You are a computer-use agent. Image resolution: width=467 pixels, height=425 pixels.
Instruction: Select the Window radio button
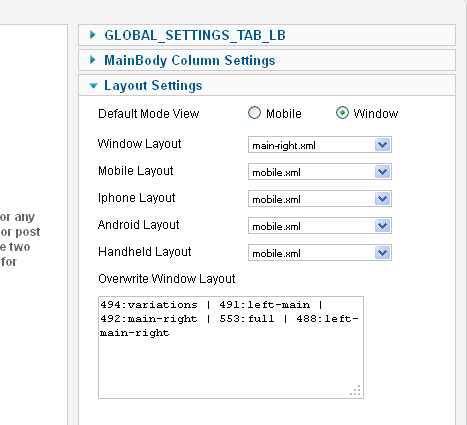pyautogui.click(x=342, y=113)
